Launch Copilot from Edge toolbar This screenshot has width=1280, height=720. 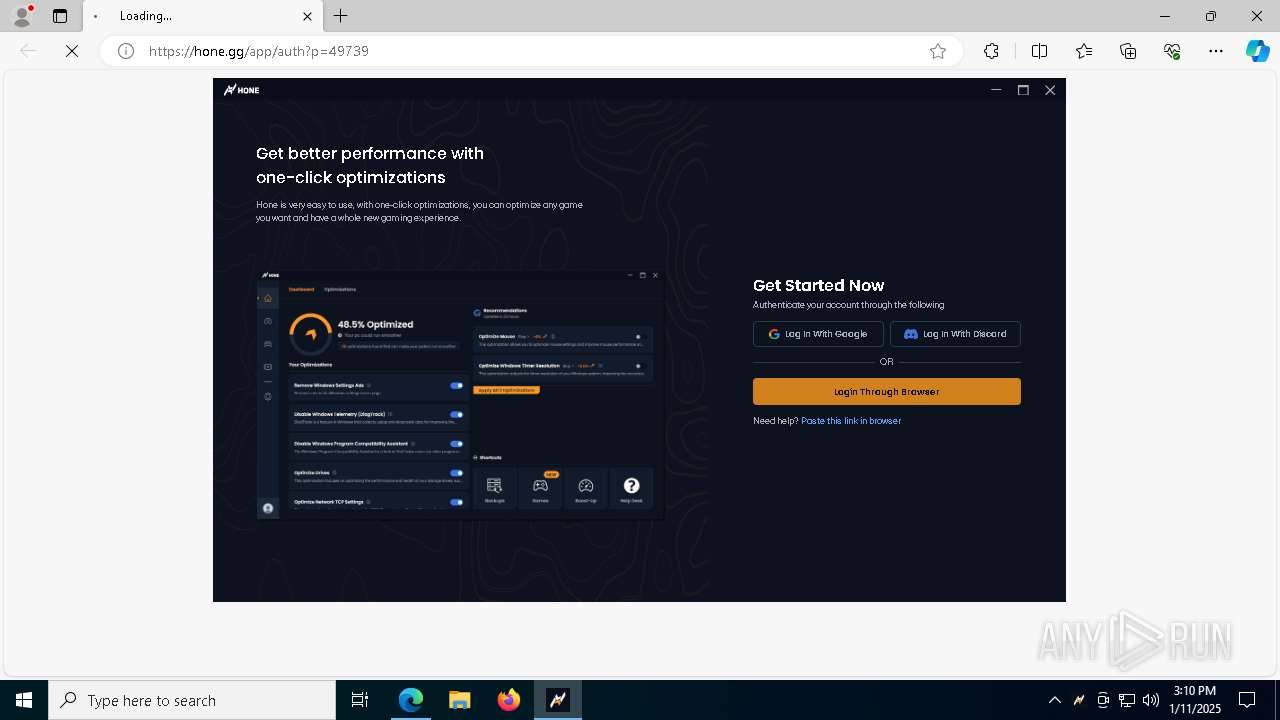point(1257,51)
